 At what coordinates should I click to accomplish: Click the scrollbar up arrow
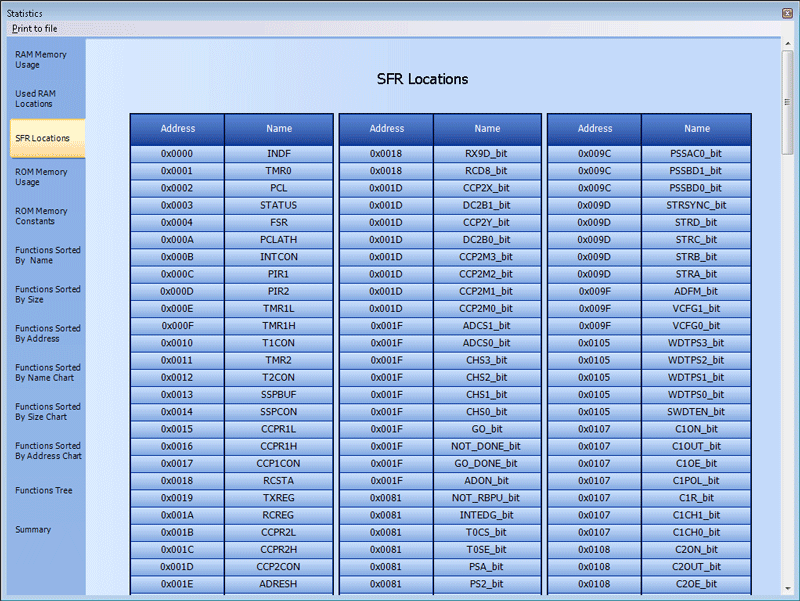tap(788, 44)
